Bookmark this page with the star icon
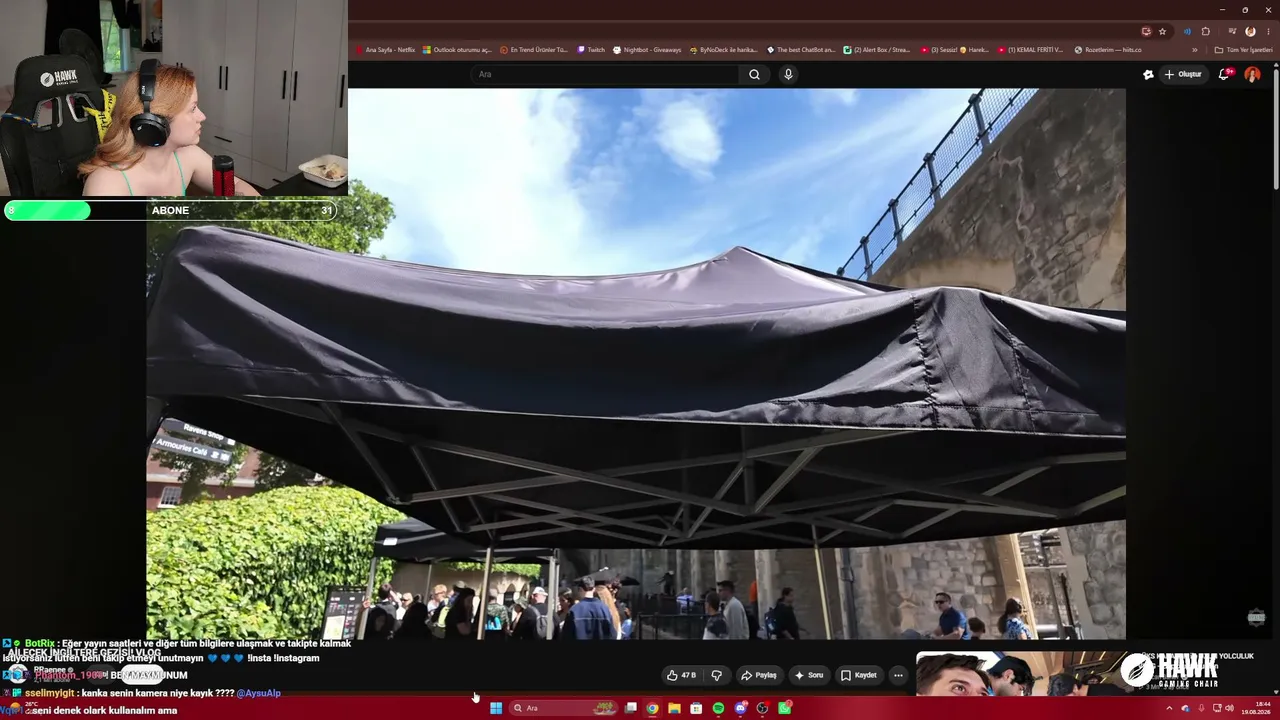Viewport: 1280px width, 720px height. (x=1162, y=31)
